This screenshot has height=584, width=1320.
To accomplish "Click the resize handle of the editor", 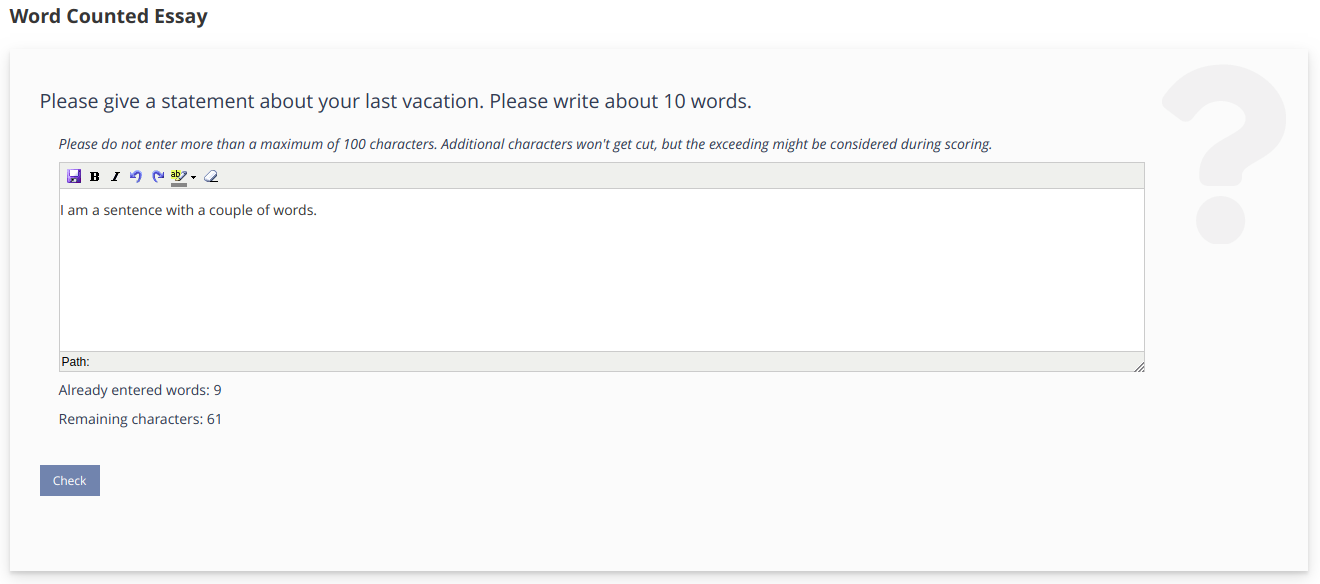I will 1139,367.
